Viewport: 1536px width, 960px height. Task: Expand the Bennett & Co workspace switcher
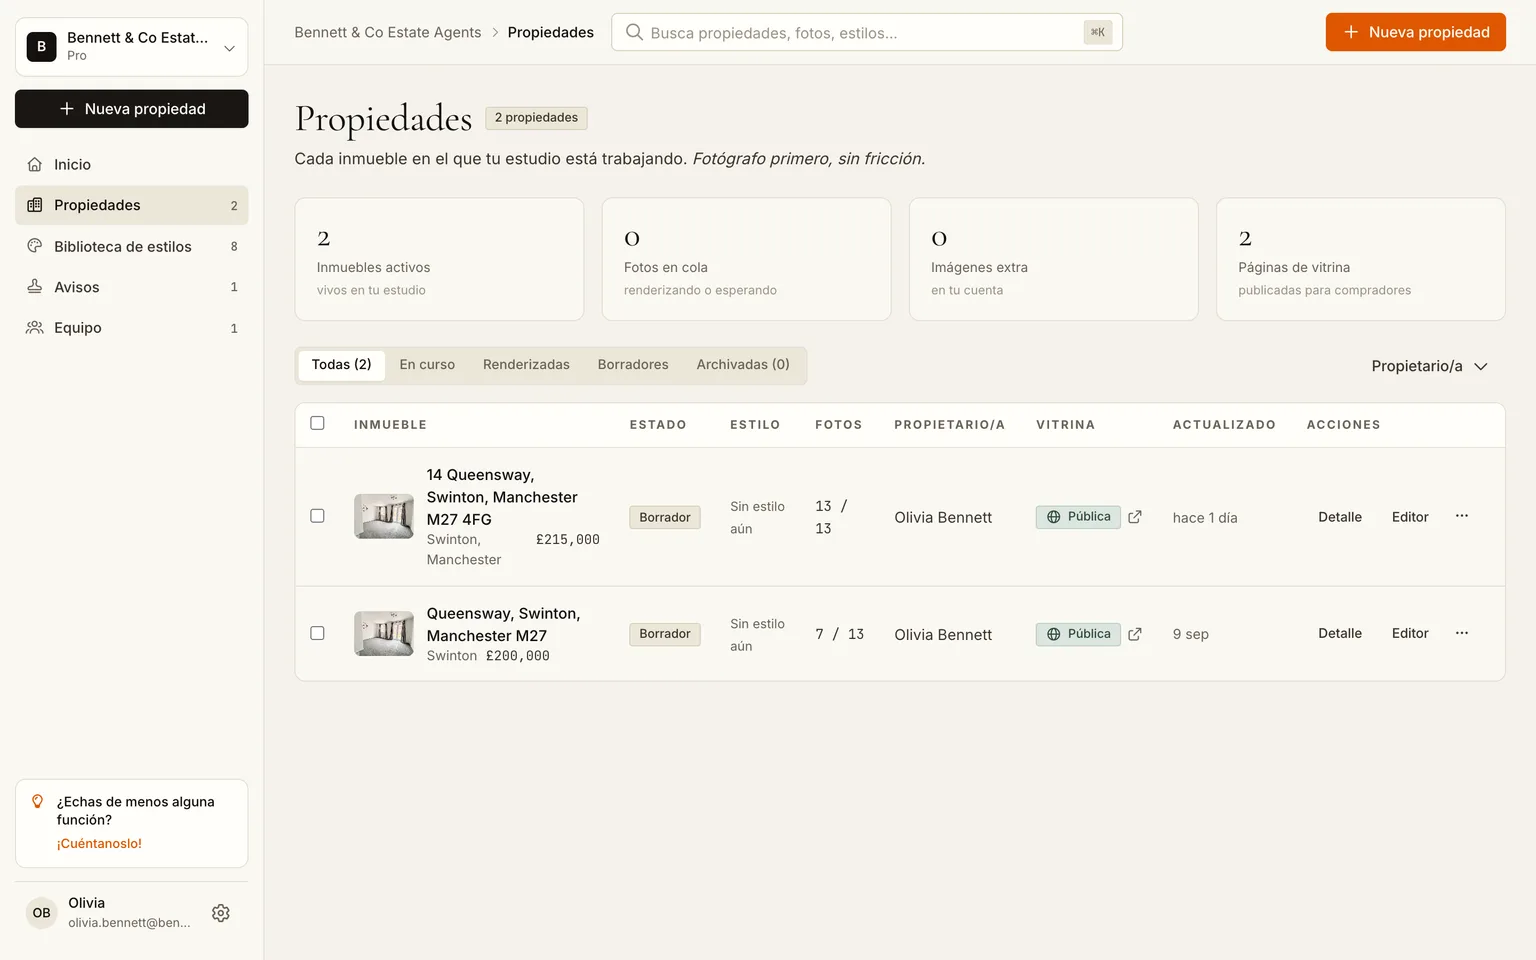pyautogui.click(x=132, y=46)
